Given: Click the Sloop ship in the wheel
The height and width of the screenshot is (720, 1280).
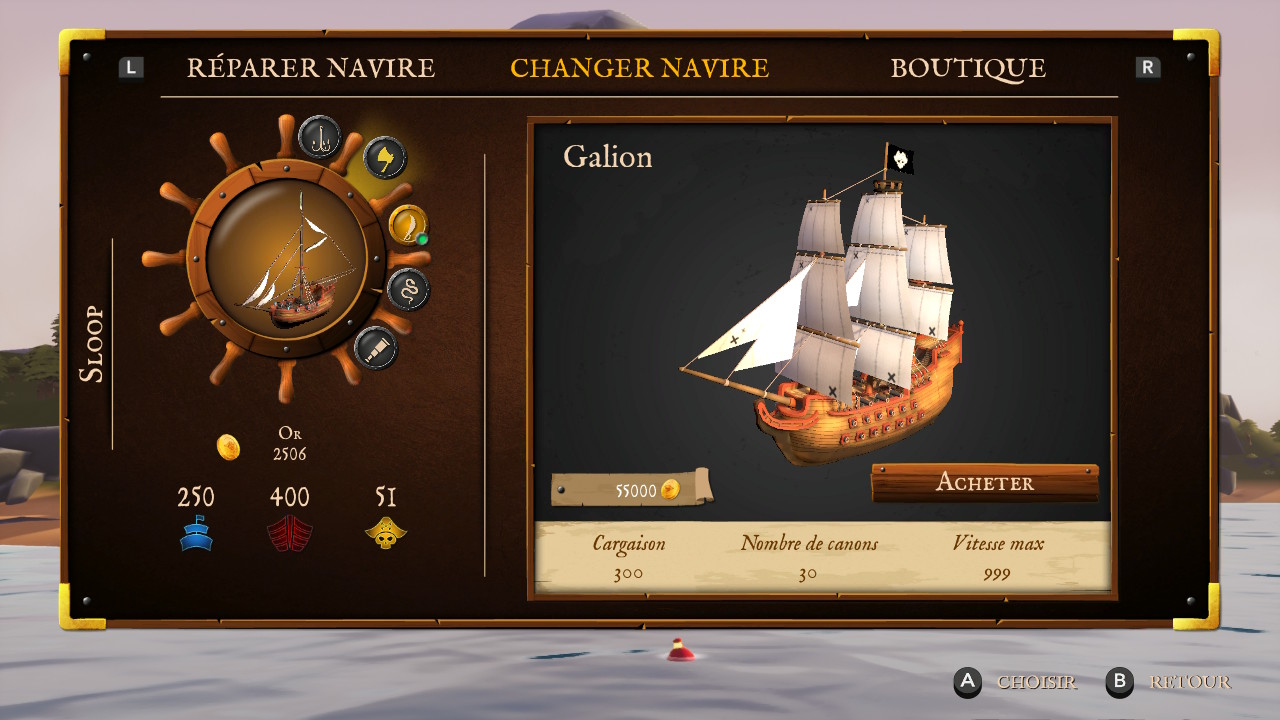Looking at the screenshot, I should point(295,268).
